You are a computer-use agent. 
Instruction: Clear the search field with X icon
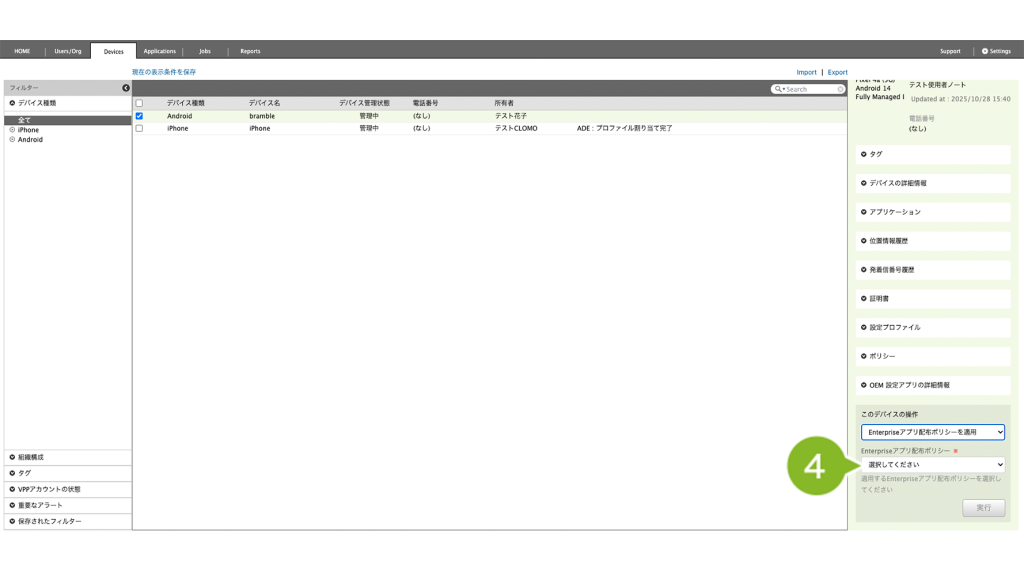(841, 89)
